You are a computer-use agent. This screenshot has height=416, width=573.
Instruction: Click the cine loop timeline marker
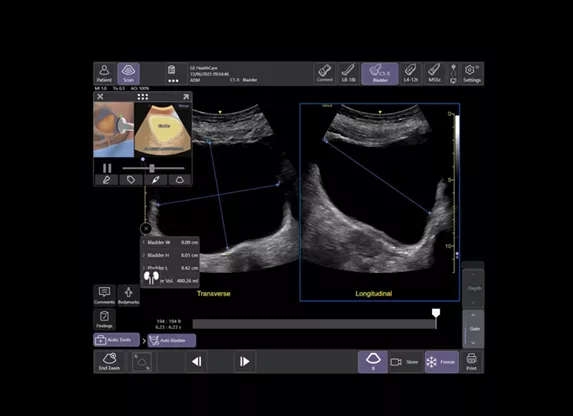[x=436, y=314]
